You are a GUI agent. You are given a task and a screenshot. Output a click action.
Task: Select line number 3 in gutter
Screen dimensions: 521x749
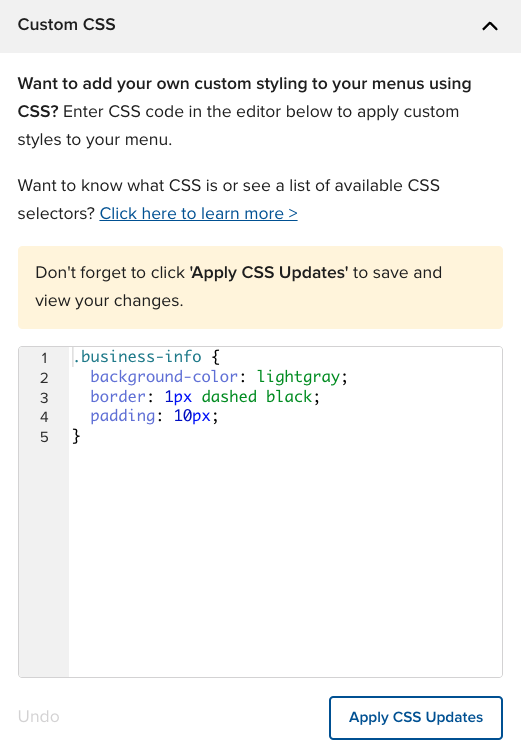click(44, 397)
